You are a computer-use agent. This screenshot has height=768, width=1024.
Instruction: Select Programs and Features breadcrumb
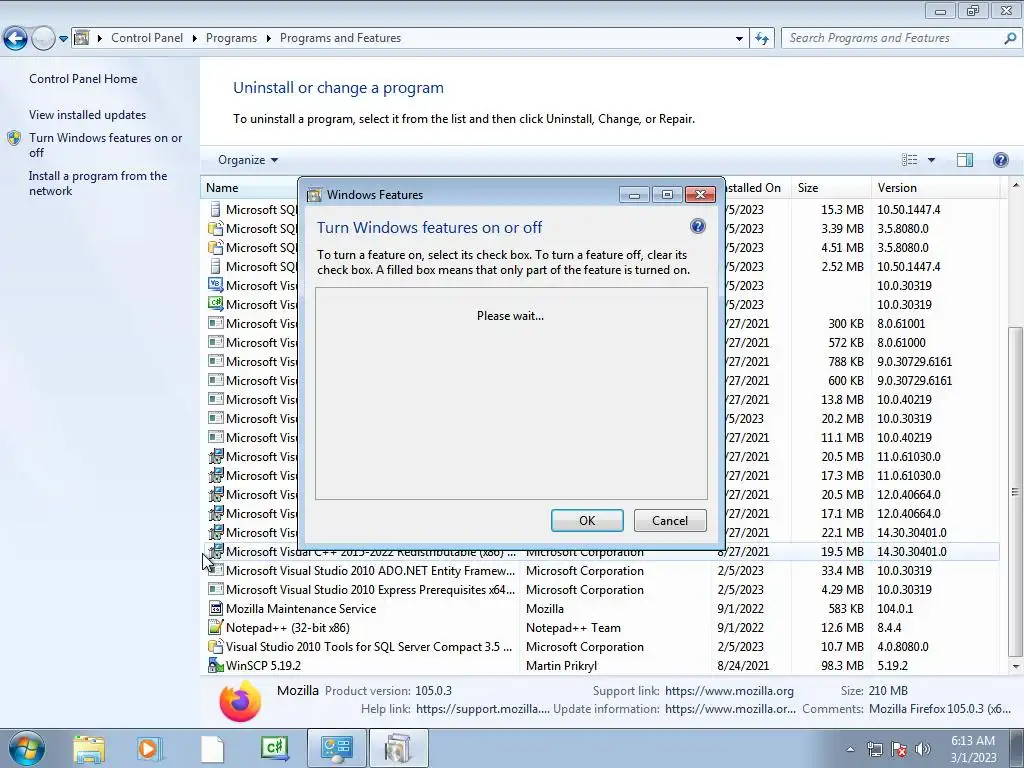click(340, 38)
